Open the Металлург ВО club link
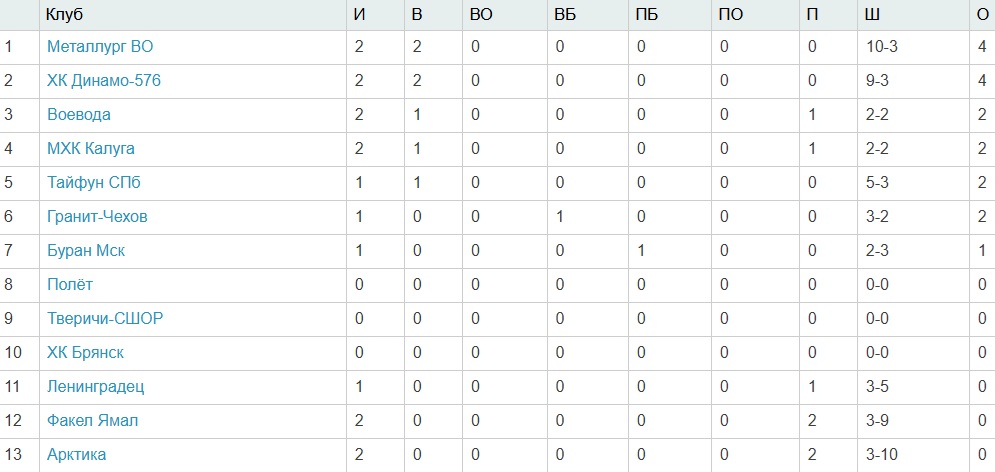The width and height of the screenshot is (995, 472). pos(100,46)
